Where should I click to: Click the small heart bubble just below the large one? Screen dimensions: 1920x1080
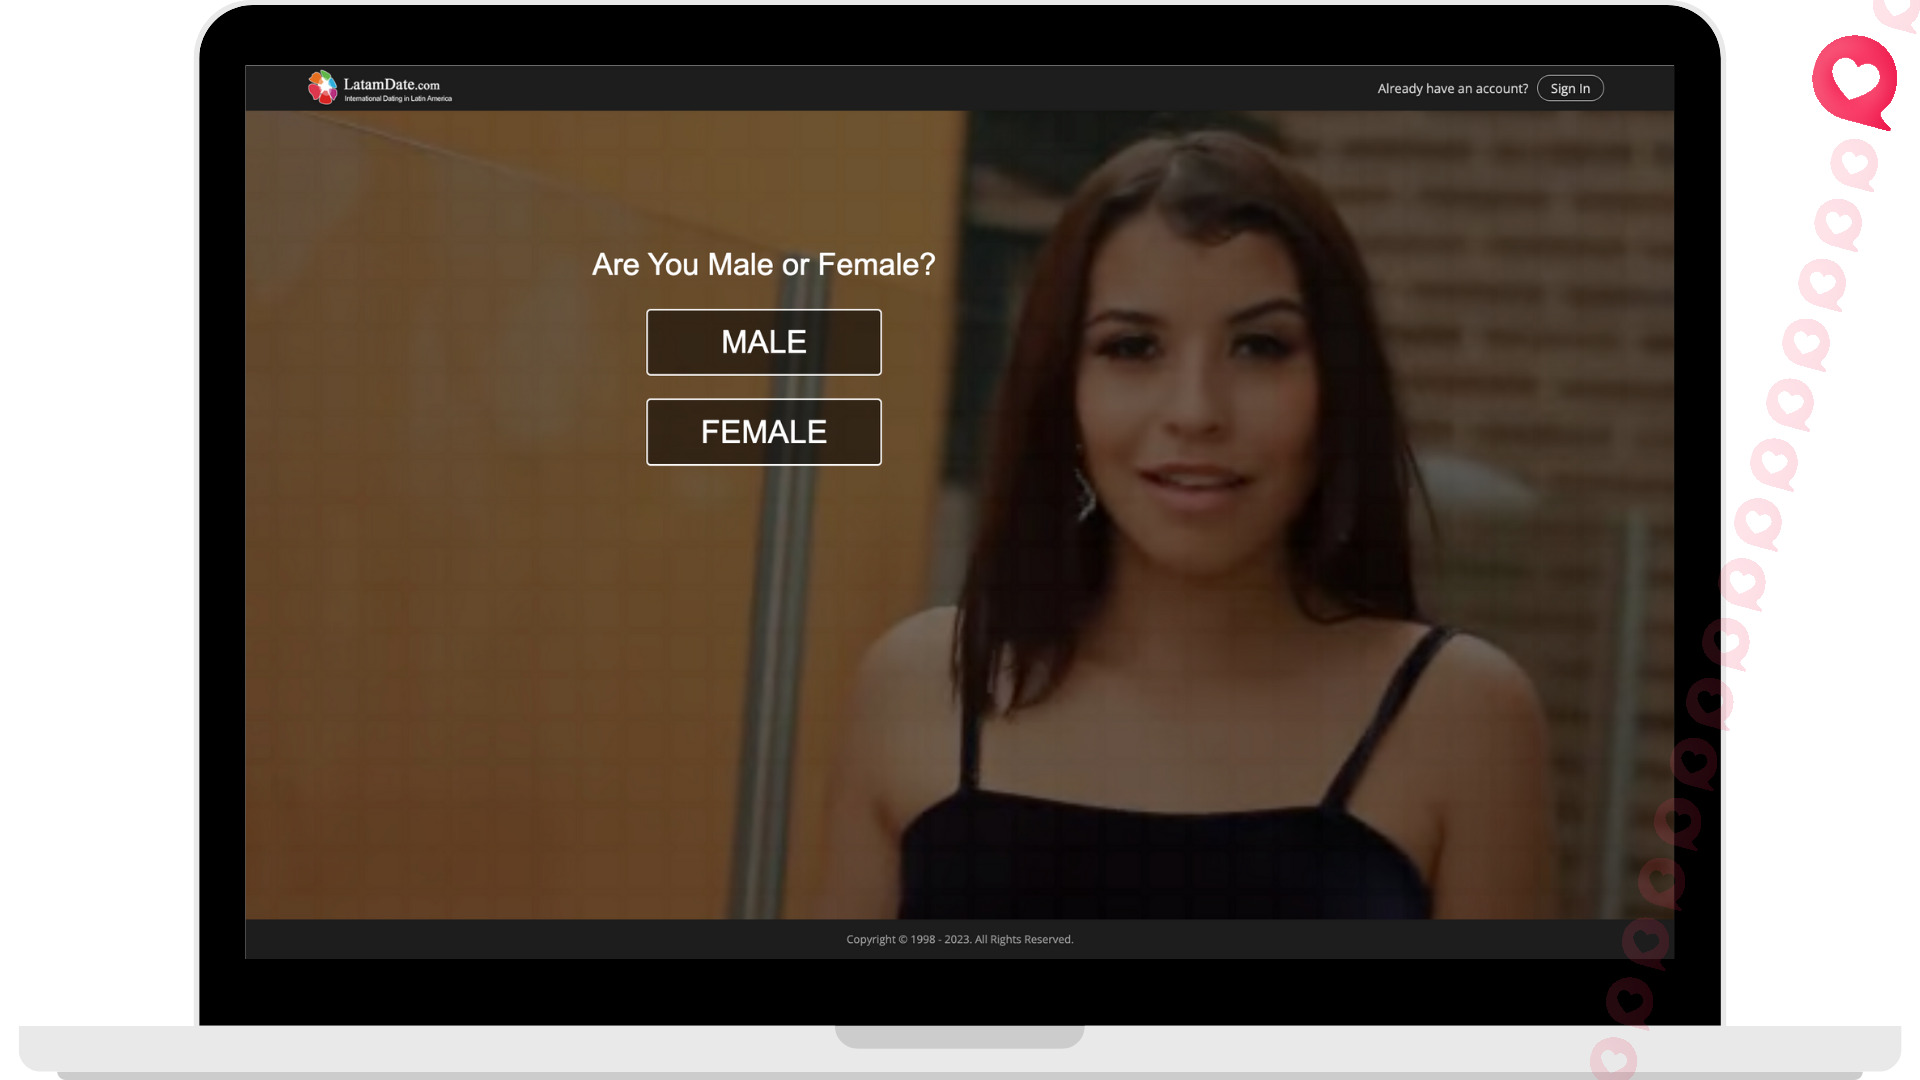[x=1855, y=163]
